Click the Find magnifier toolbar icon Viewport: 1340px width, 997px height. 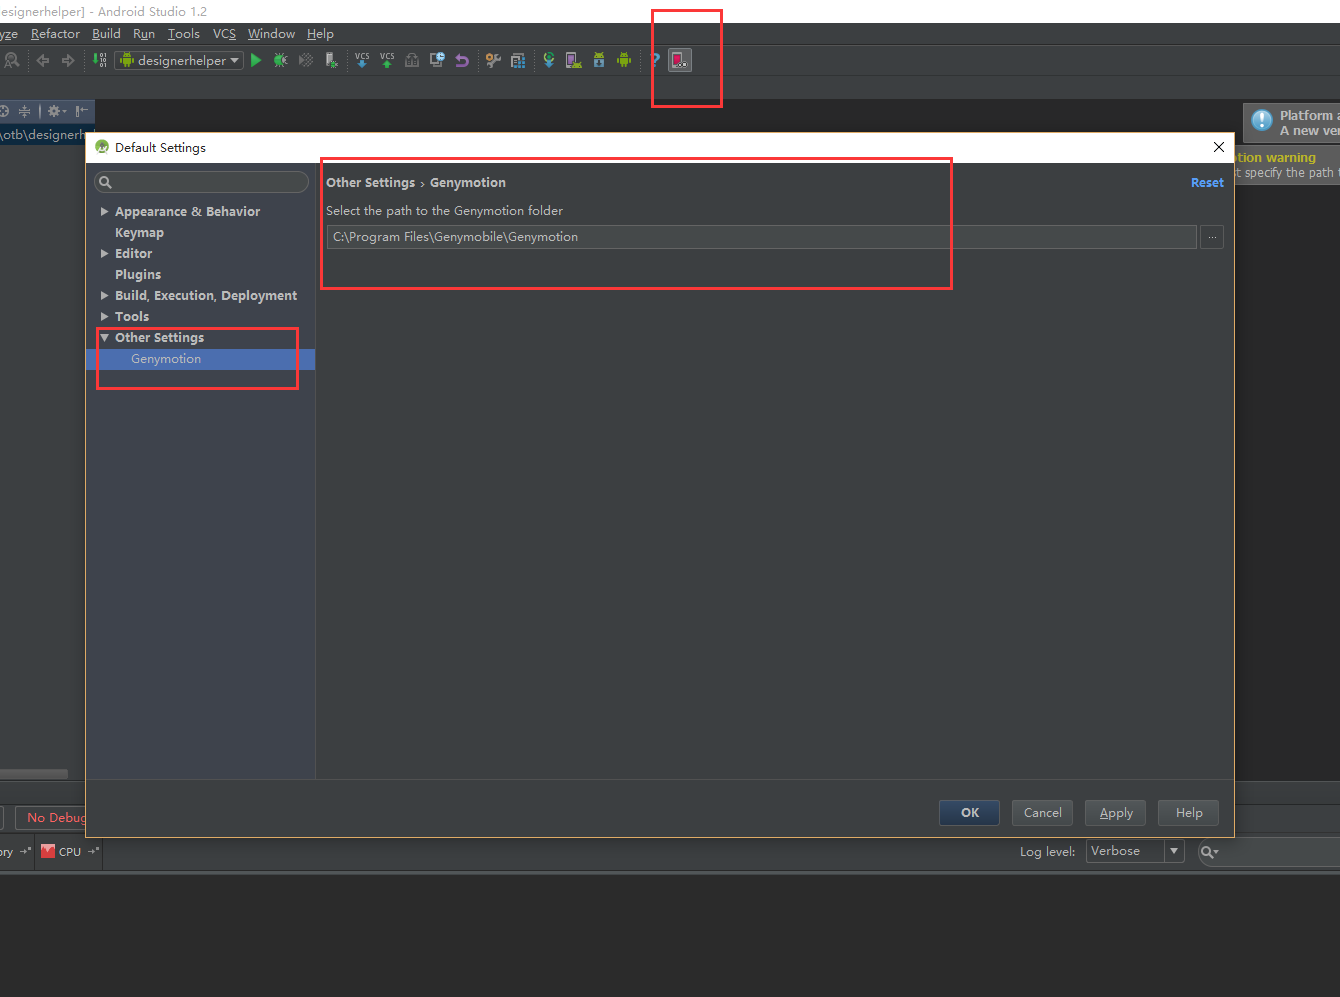click(x=12, y=60)
